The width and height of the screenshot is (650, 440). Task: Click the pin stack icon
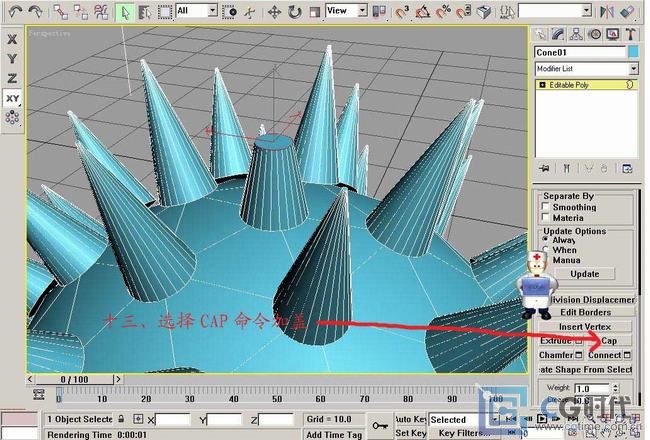(544, 168)
